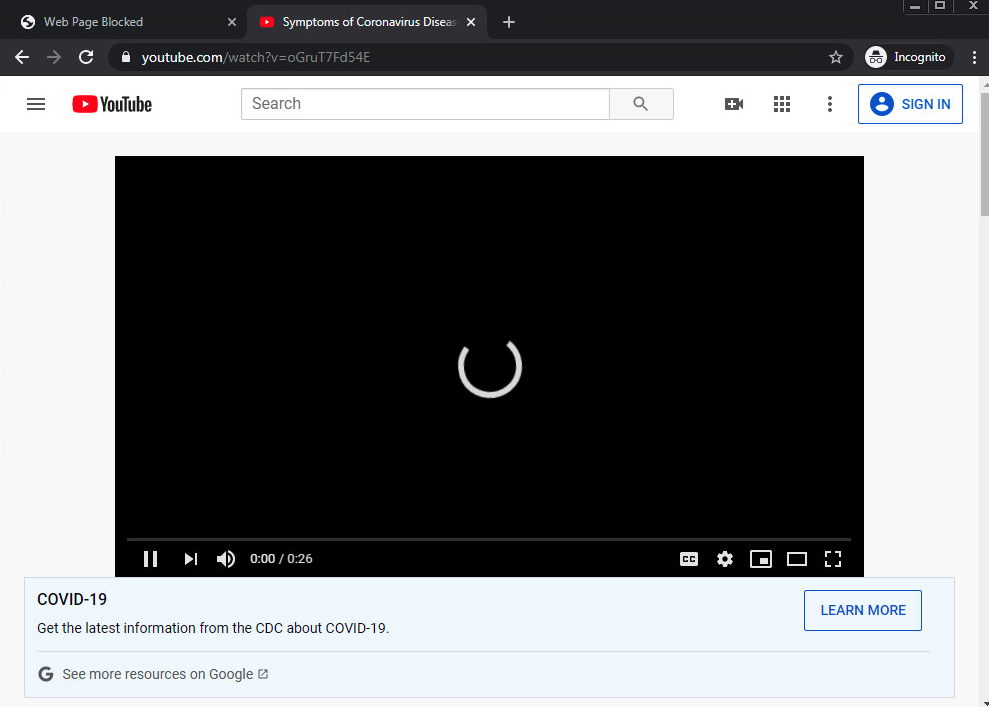
Task: Enter fullscreen viewing
Action: [833, 559]
